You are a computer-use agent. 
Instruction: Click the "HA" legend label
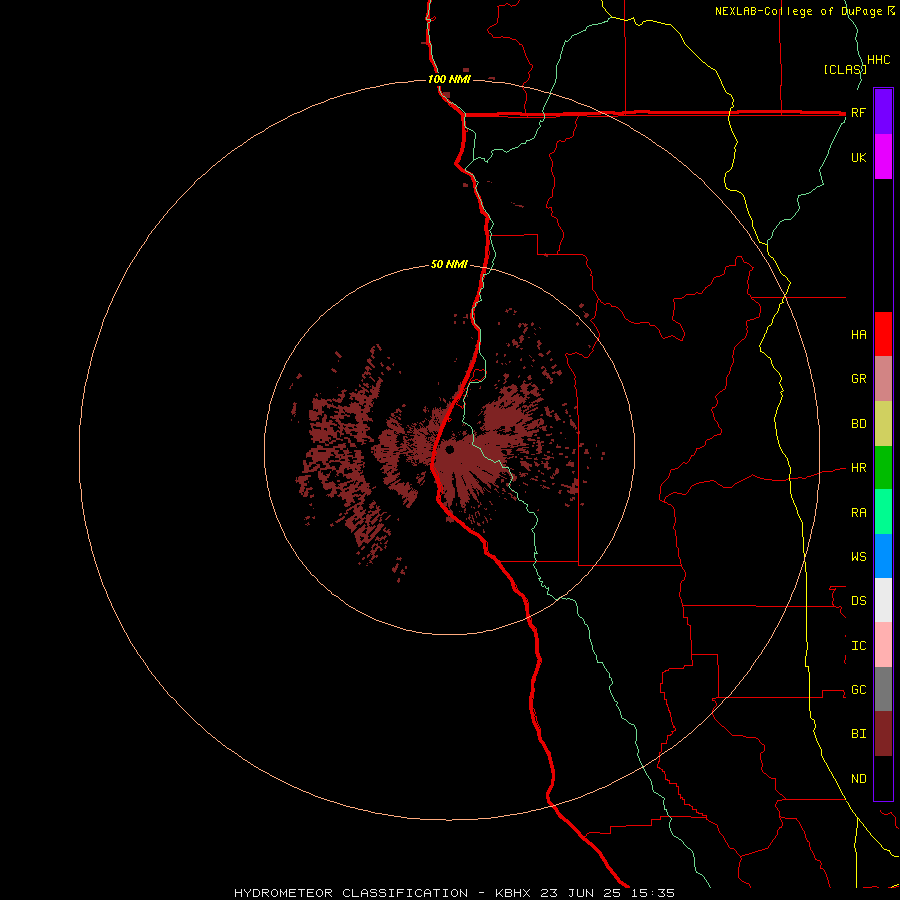tap(858, 334)
